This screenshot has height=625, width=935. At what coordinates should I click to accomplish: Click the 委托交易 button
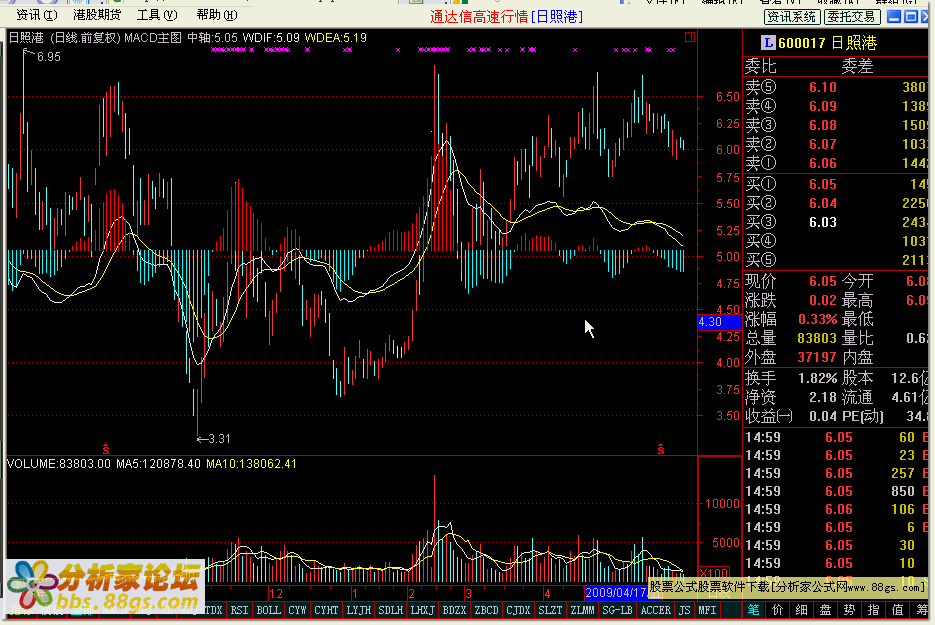coord(851,17)
